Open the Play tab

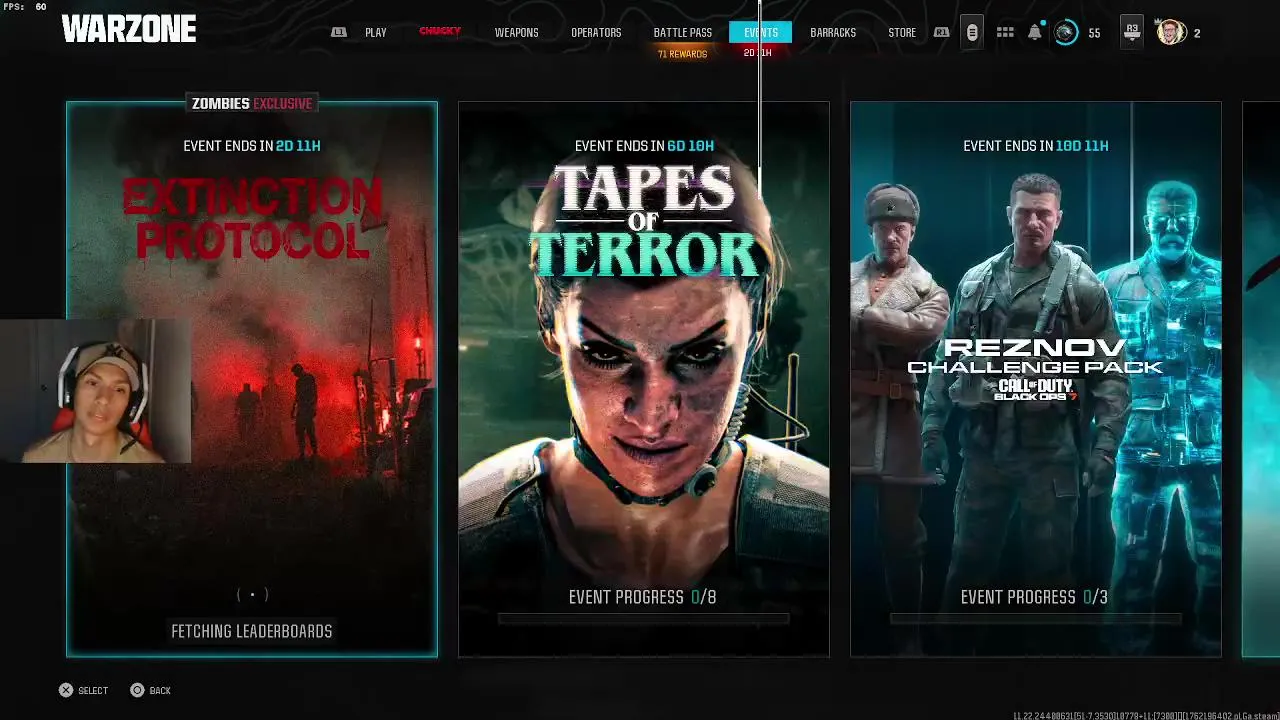pos(376,33)
